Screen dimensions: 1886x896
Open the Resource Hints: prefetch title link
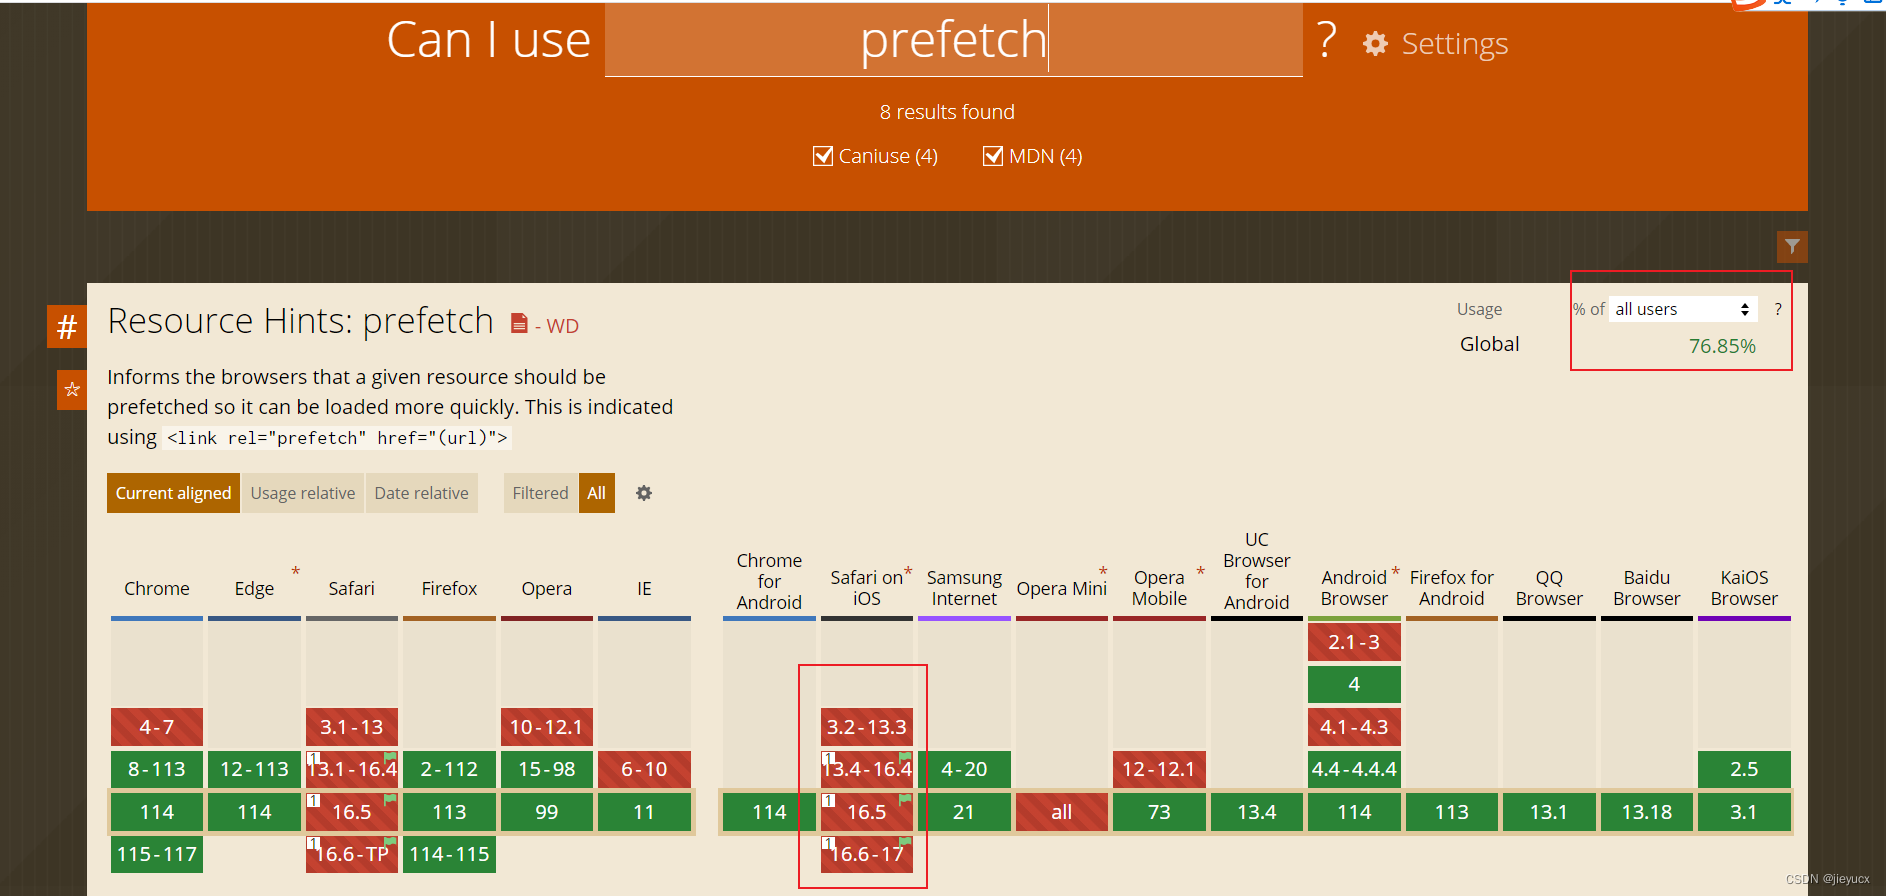[300, 321]
